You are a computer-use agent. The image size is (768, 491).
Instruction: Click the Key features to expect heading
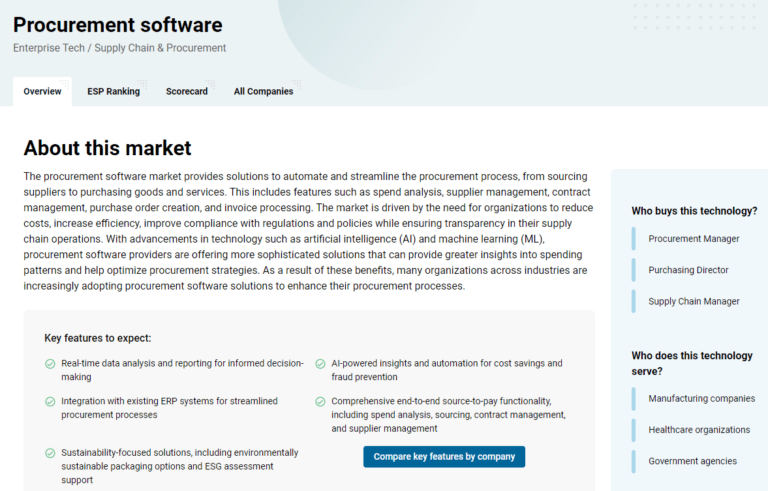(97, 338)
